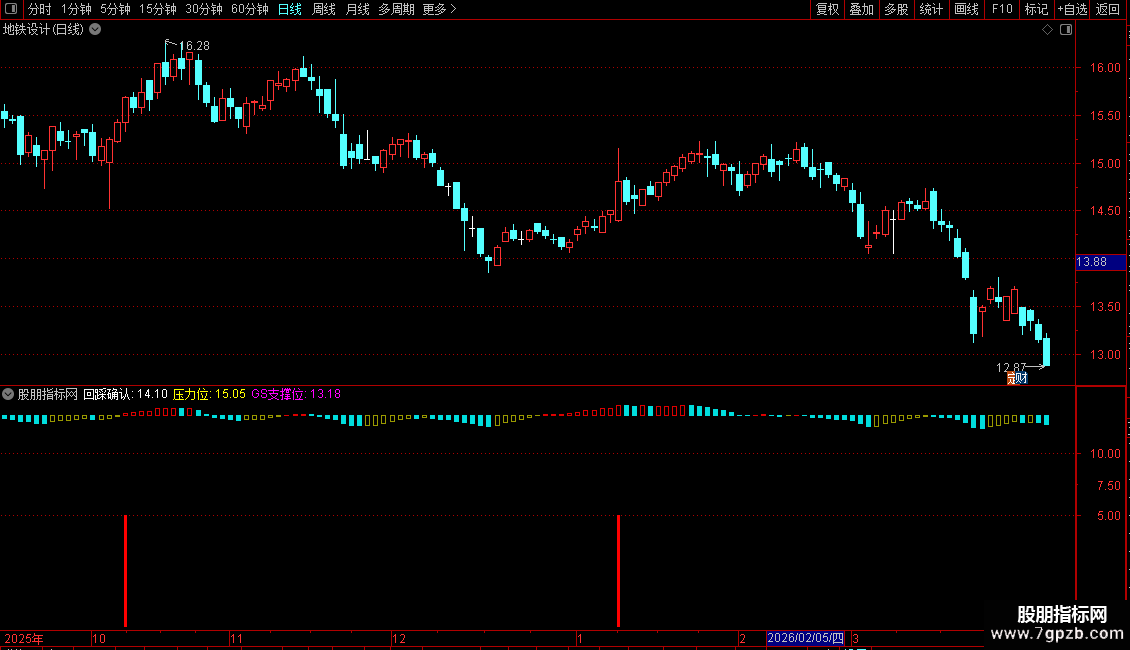Image resolution: width=1130 pixels, height=650 pixels.
Task: Click the 压力位: 15.05 indicator value
Action: coord(209,394)
